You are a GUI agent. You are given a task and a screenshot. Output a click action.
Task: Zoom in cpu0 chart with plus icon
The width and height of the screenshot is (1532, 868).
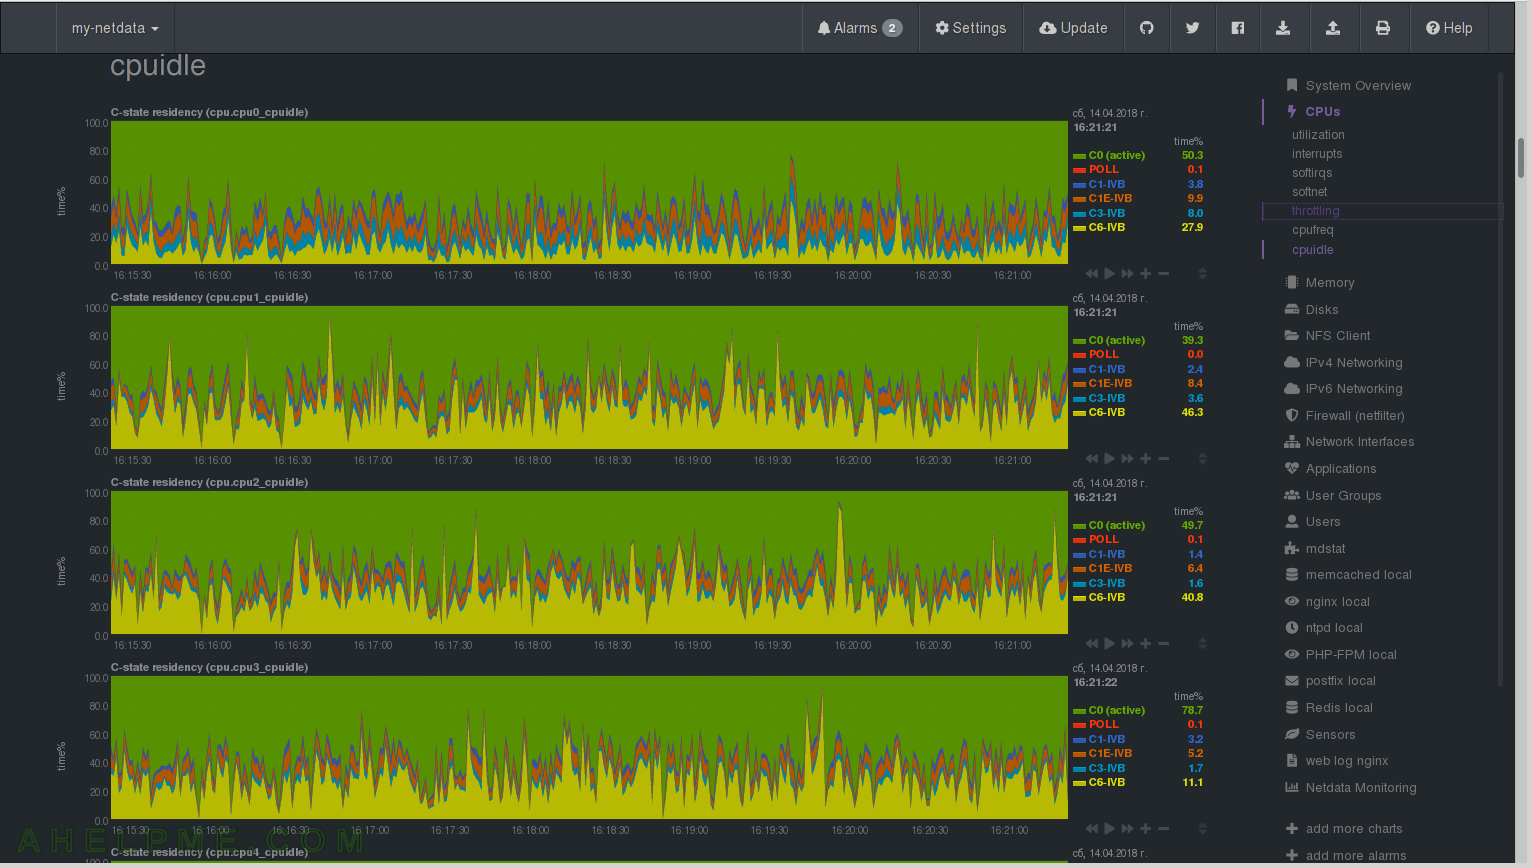pyautogui.click(x=1146, y=274)
